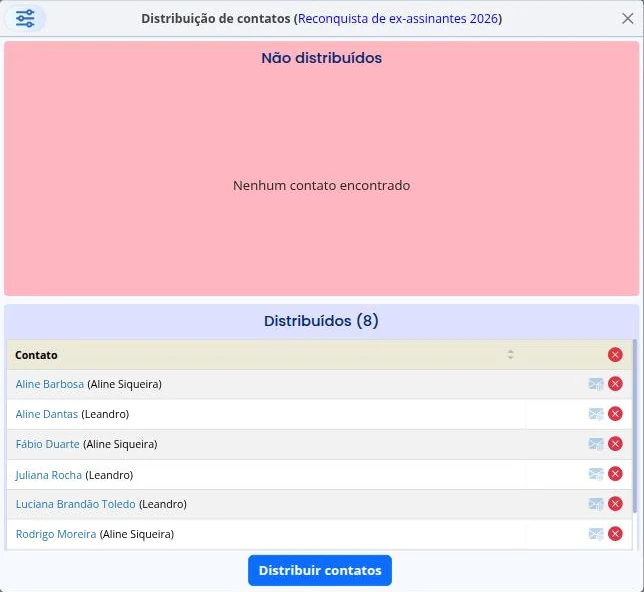Open Reconquista de ex-assinantes 2026 campaign link
The height and width of the screenshot is (592, 644).
tap(398, 18)
